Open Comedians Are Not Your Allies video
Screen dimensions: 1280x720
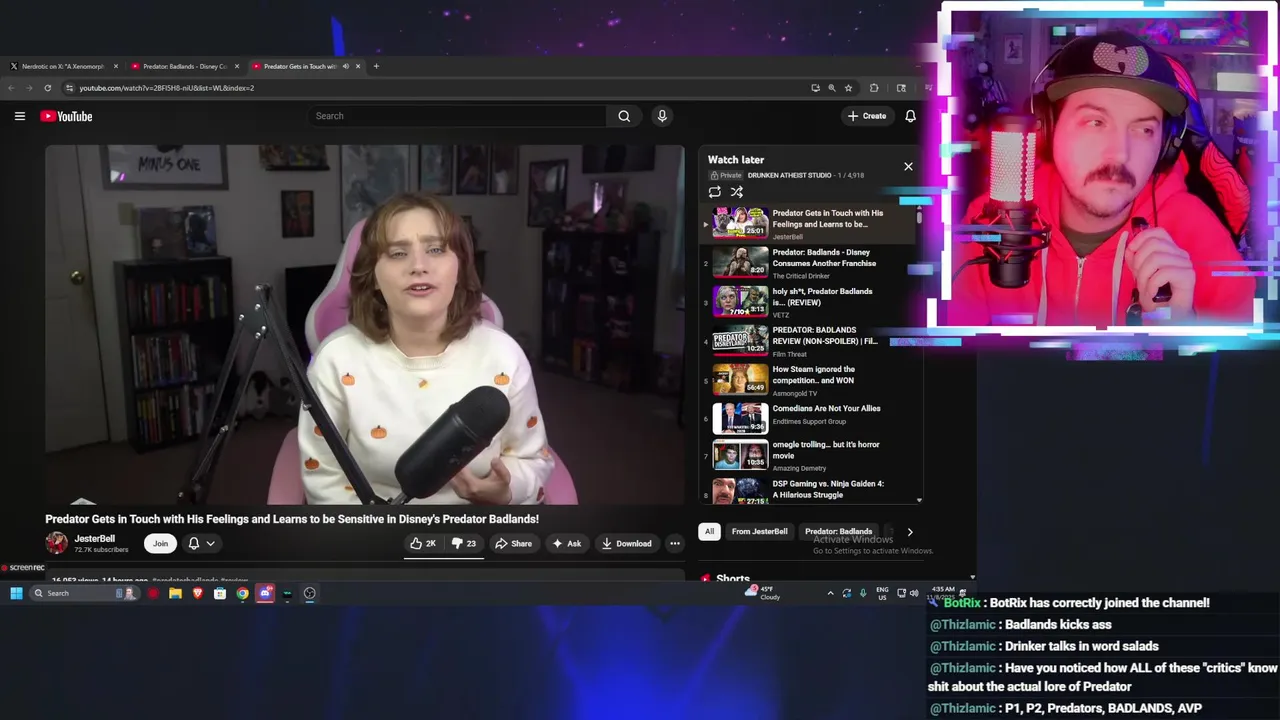point(808,419)
